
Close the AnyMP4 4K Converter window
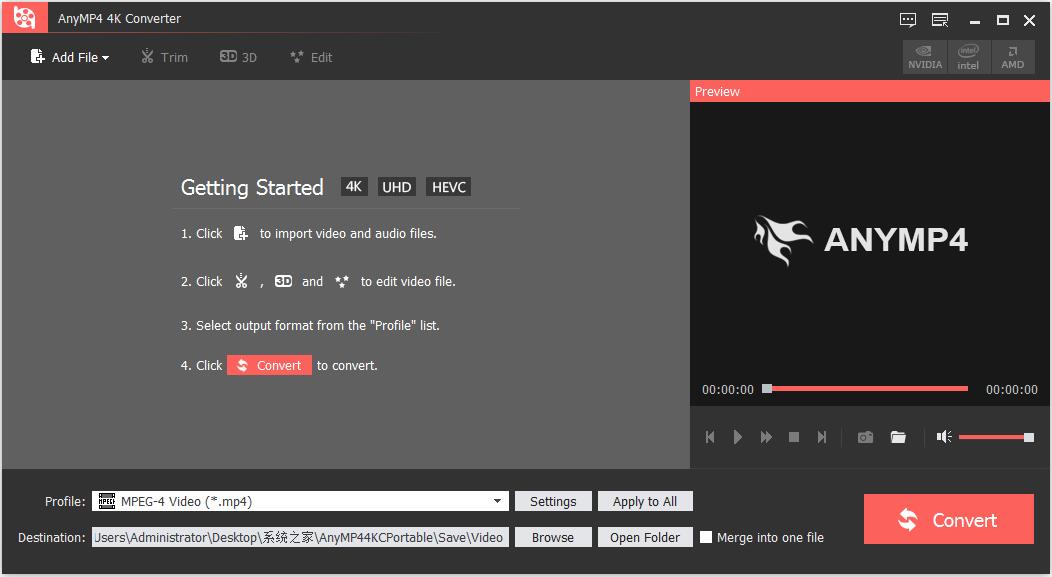(1030, 20)
